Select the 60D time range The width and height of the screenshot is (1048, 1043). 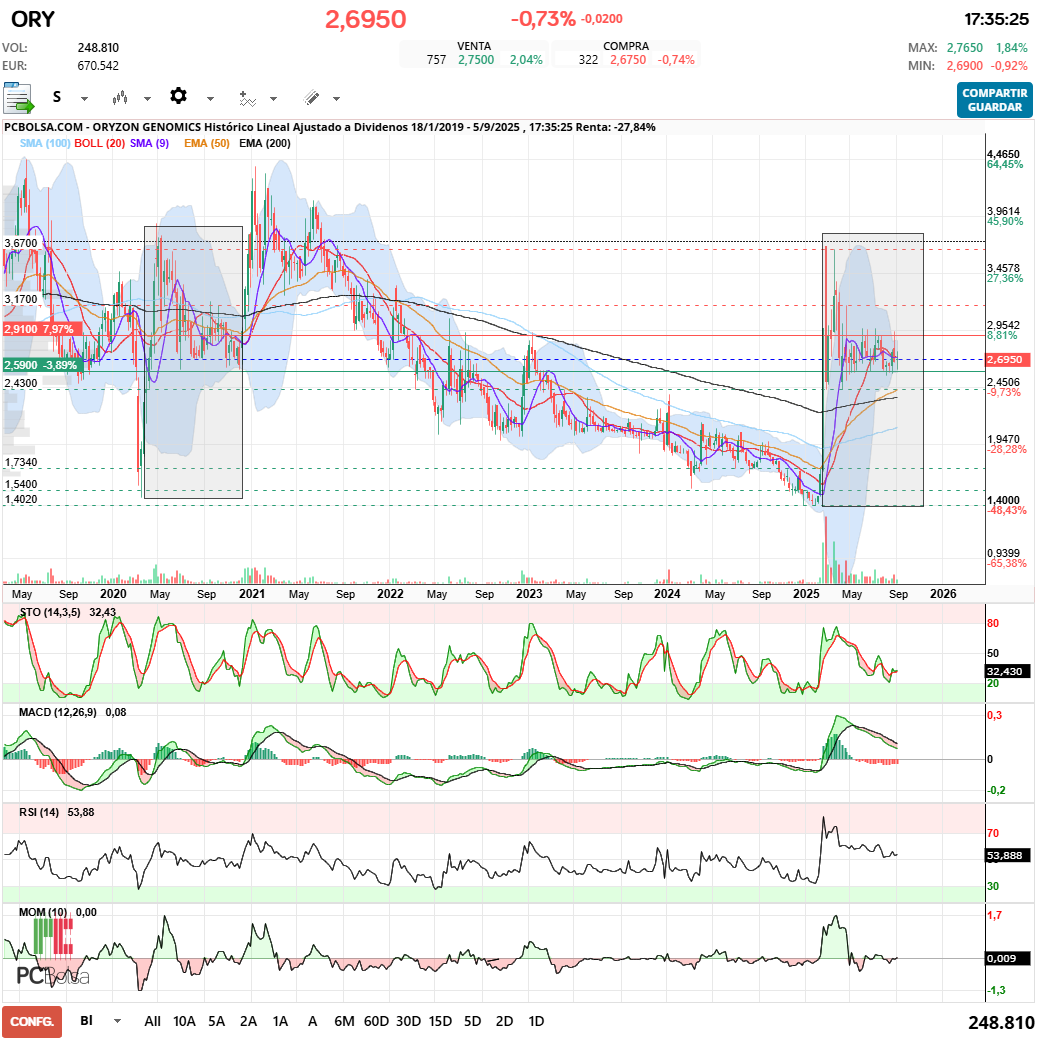376,1021
